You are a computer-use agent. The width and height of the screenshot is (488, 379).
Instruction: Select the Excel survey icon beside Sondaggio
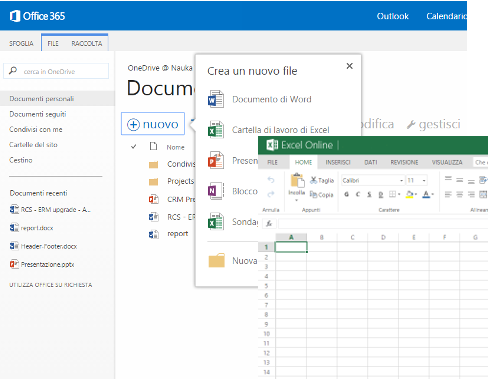216,222
